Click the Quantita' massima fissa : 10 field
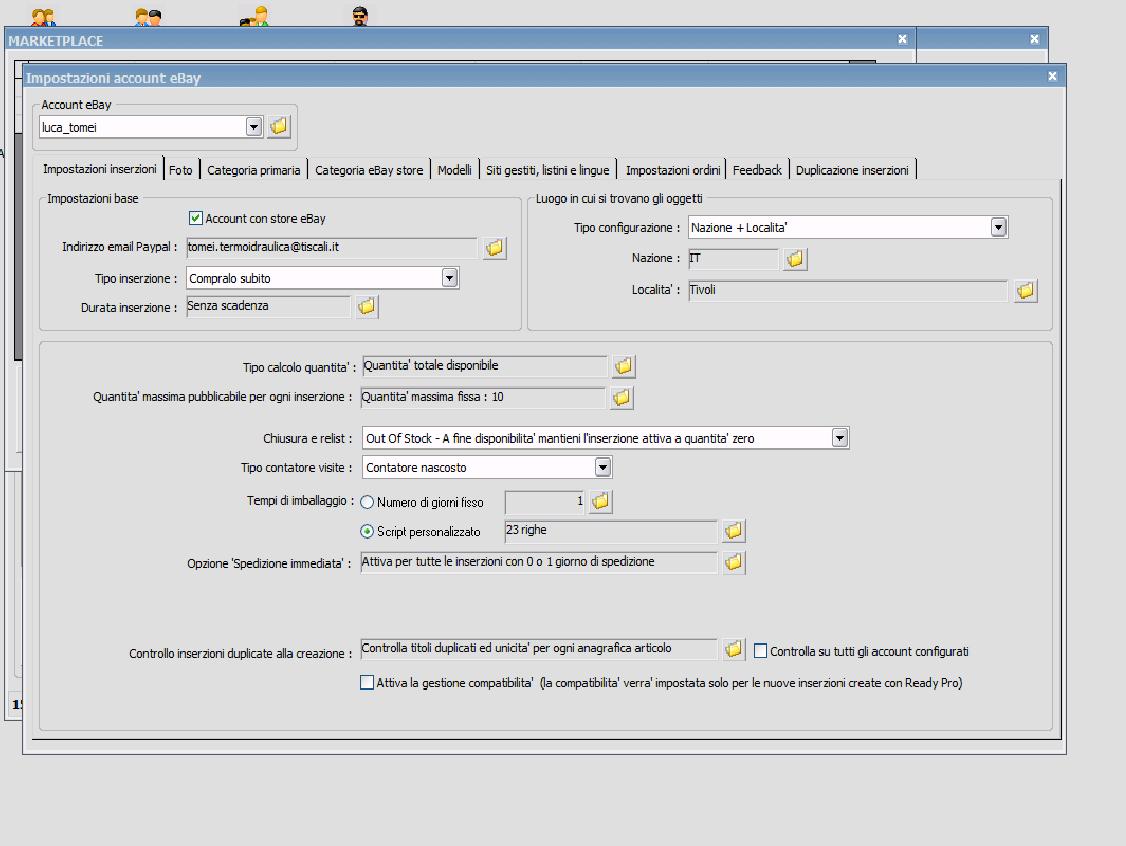 click(483, 397)
